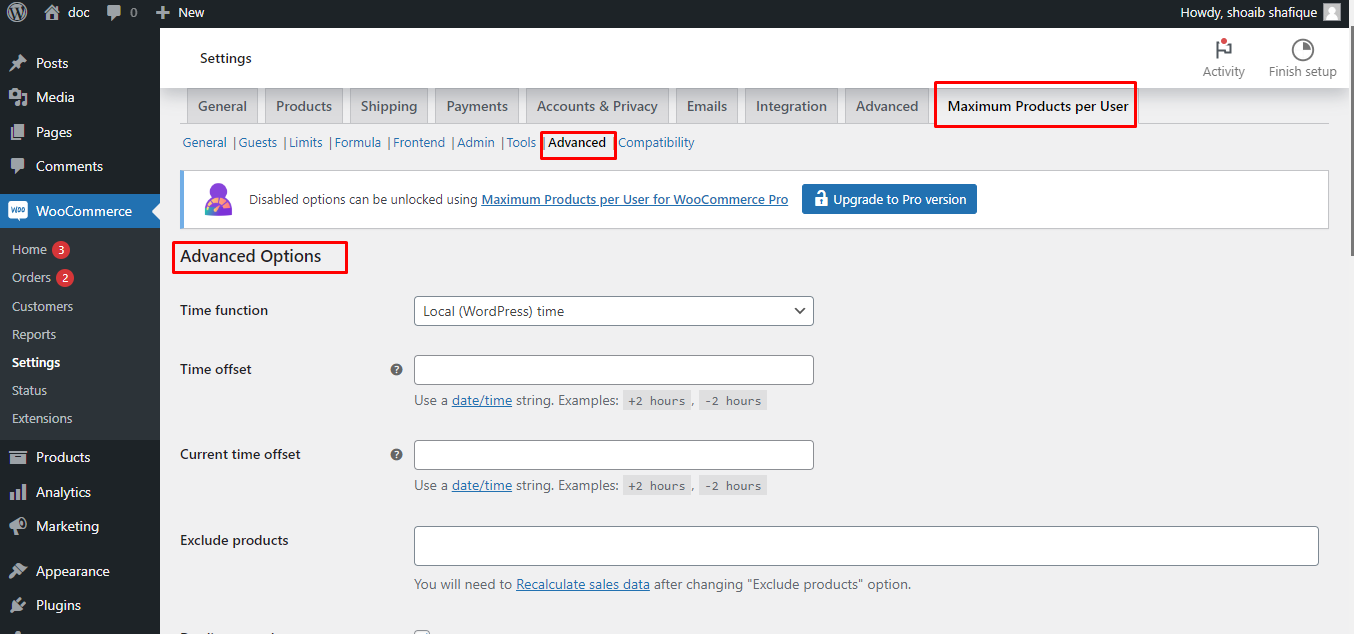Select Maximum Products per User tab
The width and height of the screenshot is (1354, 634).
tap(1038, 106)
